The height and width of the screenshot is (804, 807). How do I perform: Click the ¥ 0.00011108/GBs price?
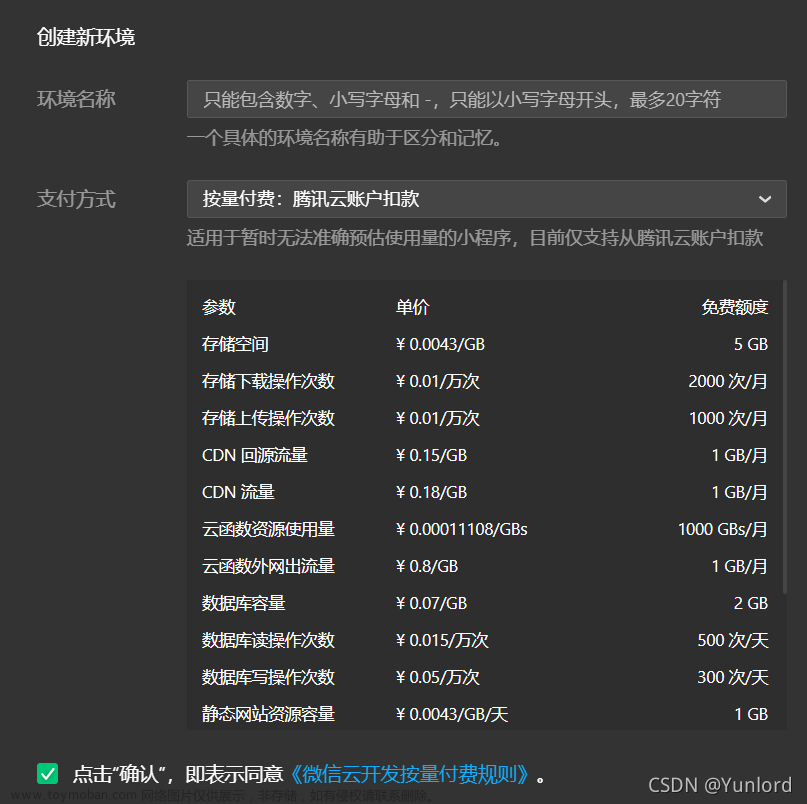[x=462, y=530]
